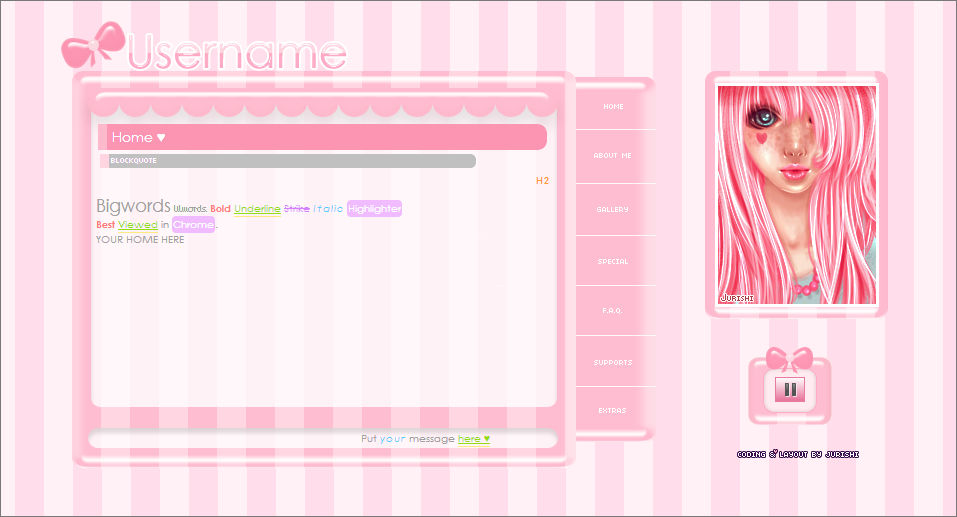Image resolution: width=957 pixels, height=517 pixels.
Task: Click the Username title text
Action: (237, 52)
